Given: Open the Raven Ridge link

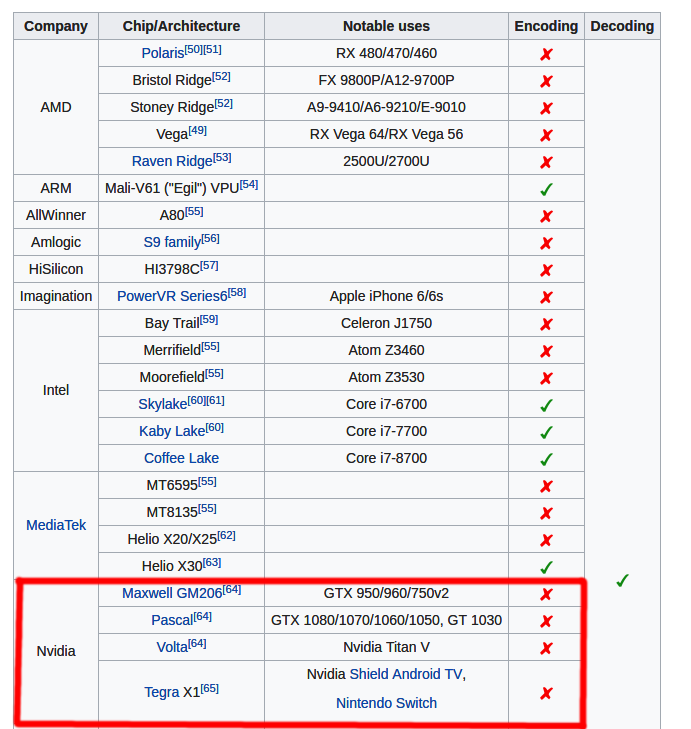Looking at the screenshot, I should (x=172, y=161).
